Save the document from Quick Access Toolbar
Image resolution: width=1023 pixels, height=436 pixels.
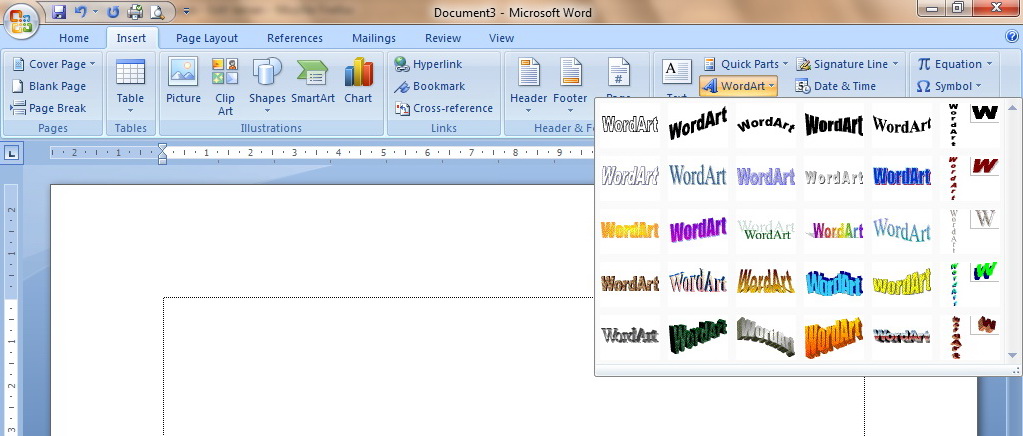coord(59,11)
